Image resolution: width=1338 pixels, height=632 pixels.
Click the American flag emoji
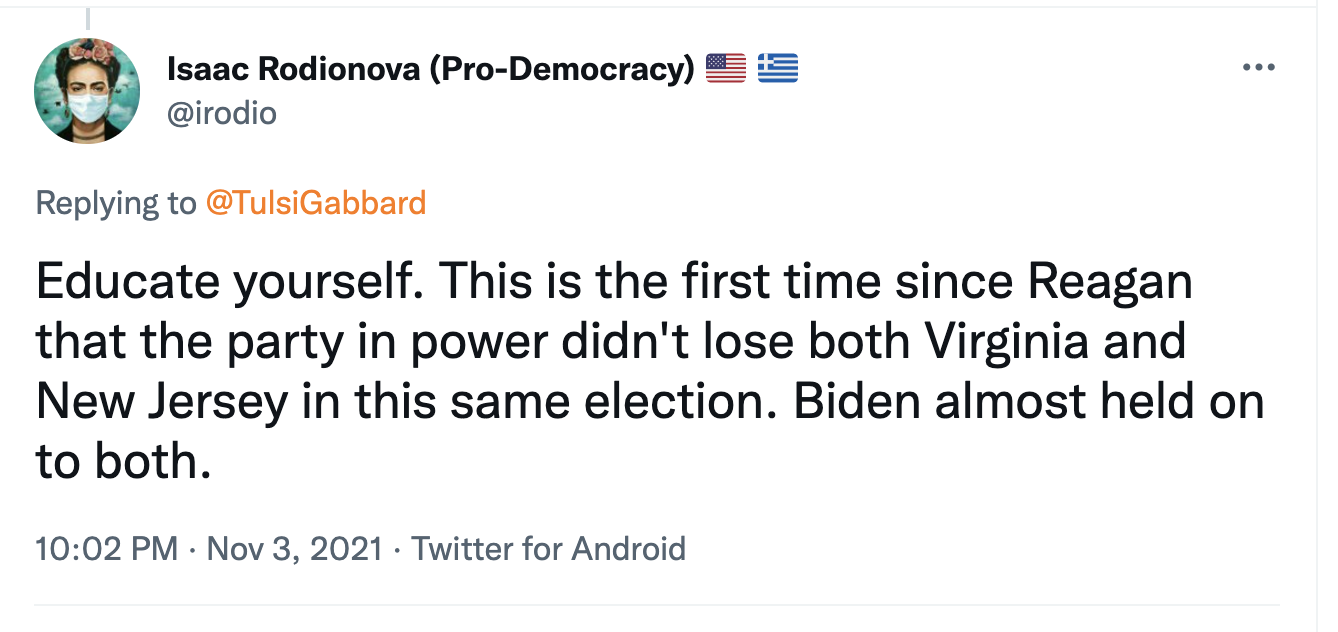coord(726,68)
